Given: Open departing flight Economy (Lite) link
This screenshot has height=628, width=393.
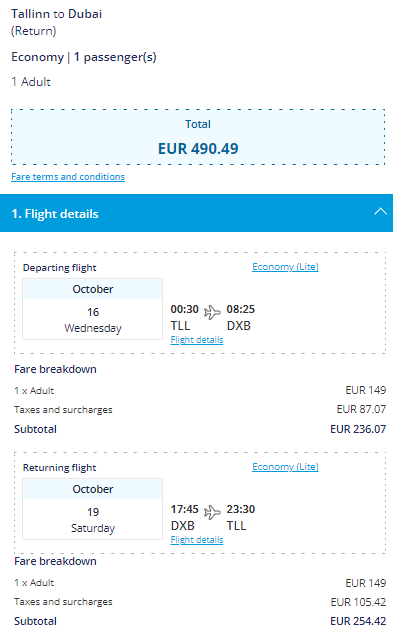Looking at the screenshot, I should [x=285, y=267].
